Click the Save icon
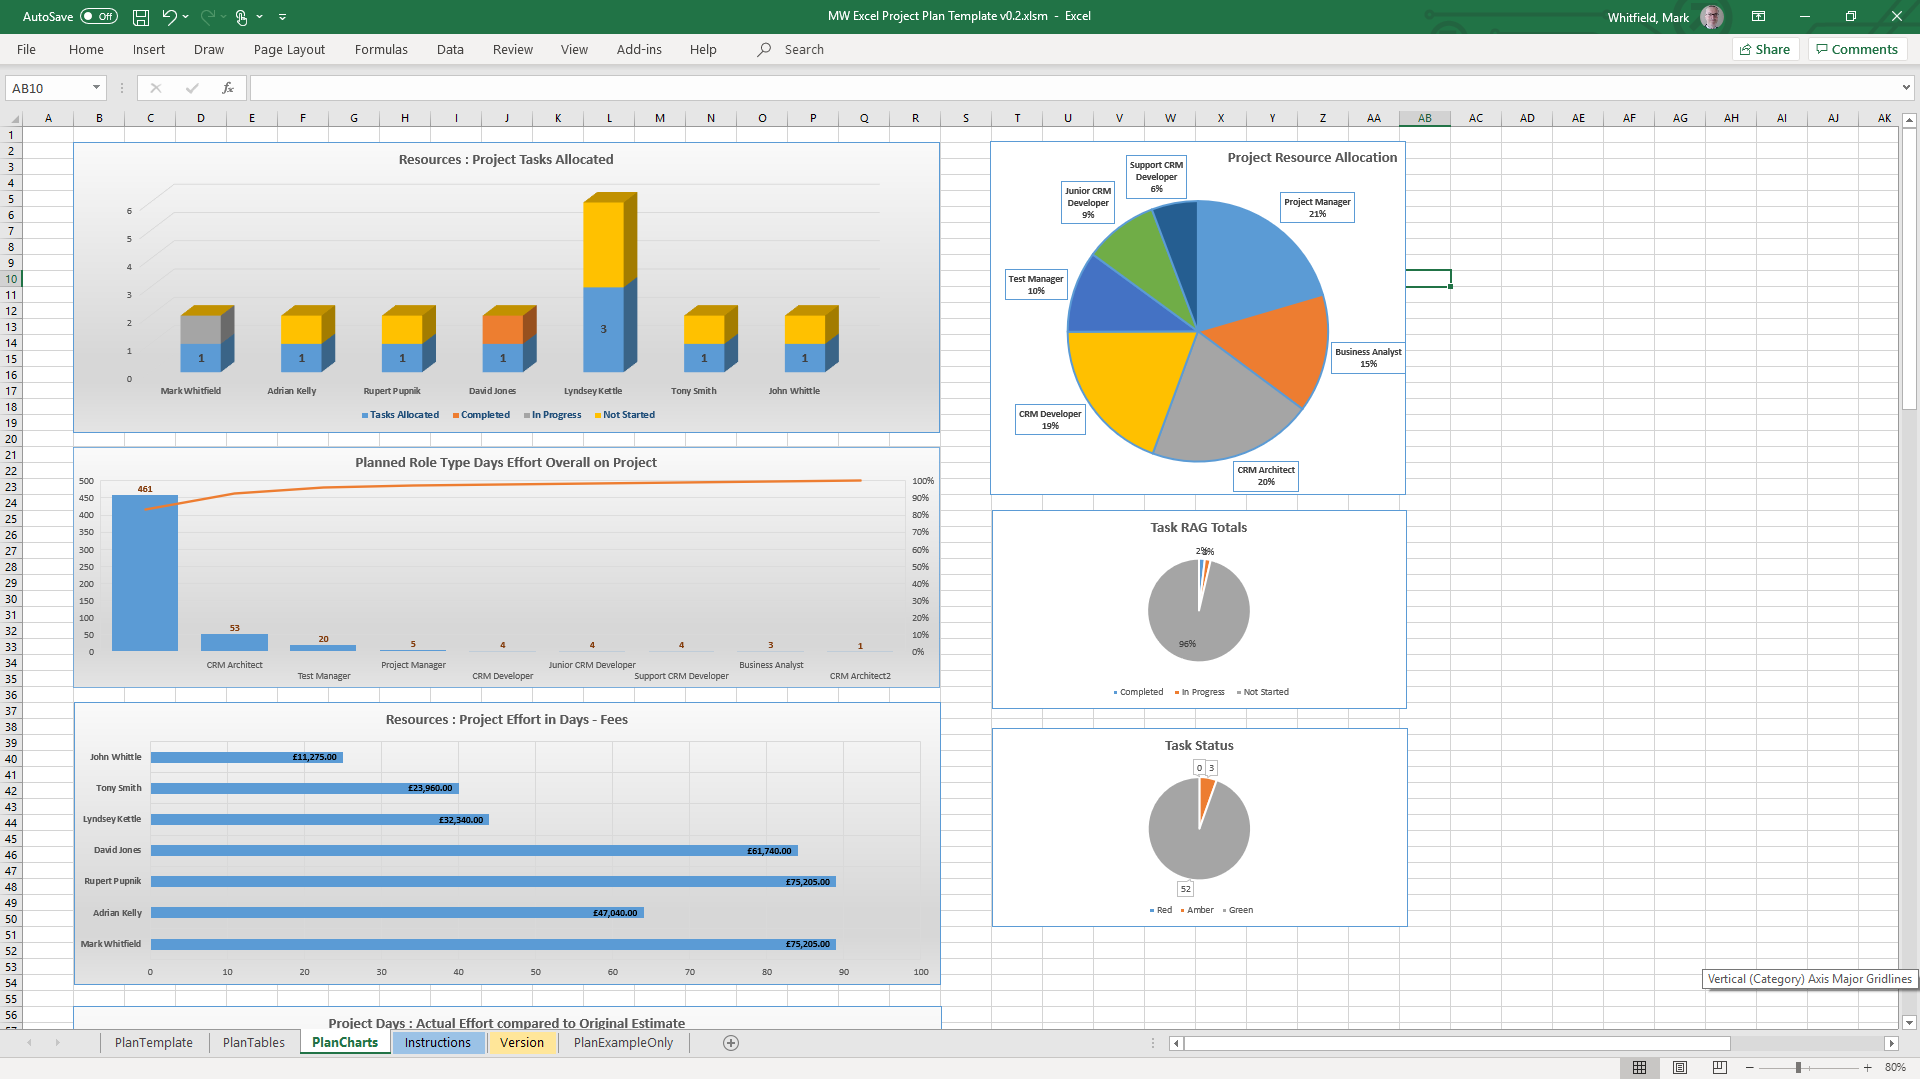 pos(141,17)
